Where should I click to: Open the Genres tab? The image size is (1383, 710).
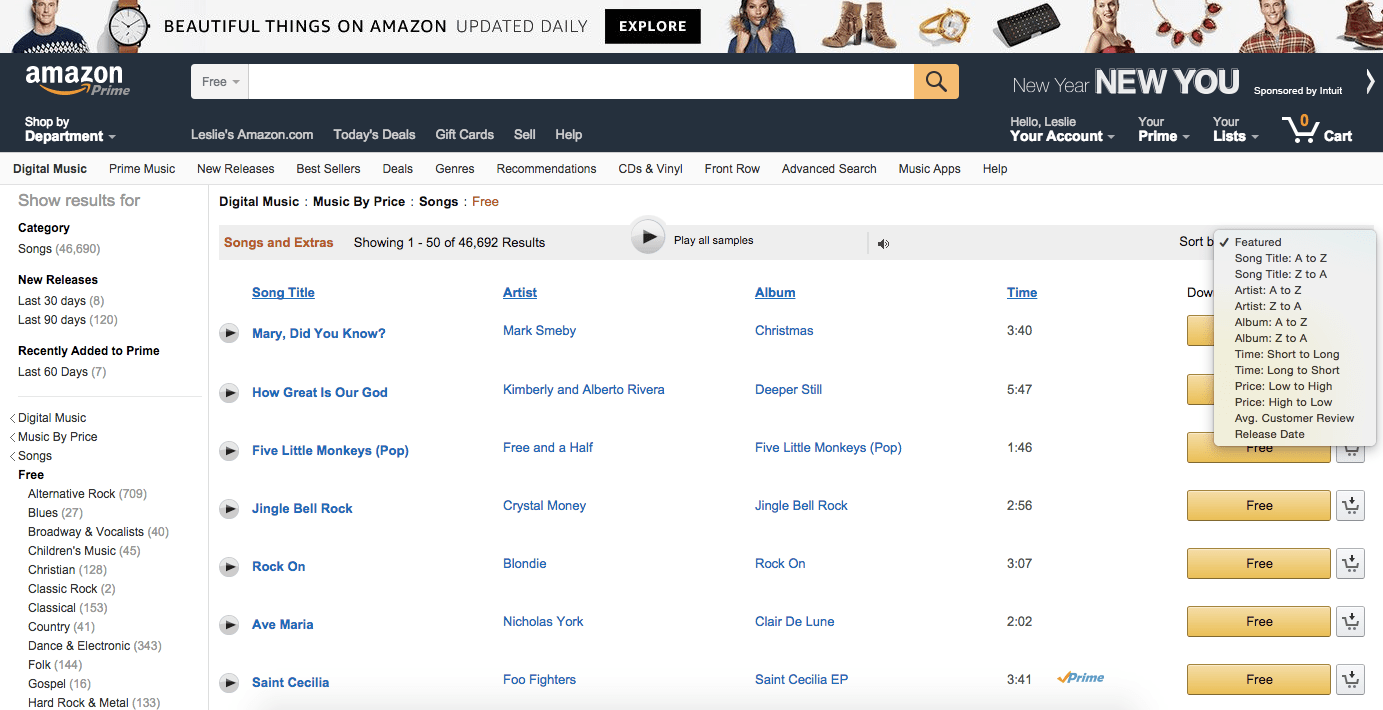455,169
